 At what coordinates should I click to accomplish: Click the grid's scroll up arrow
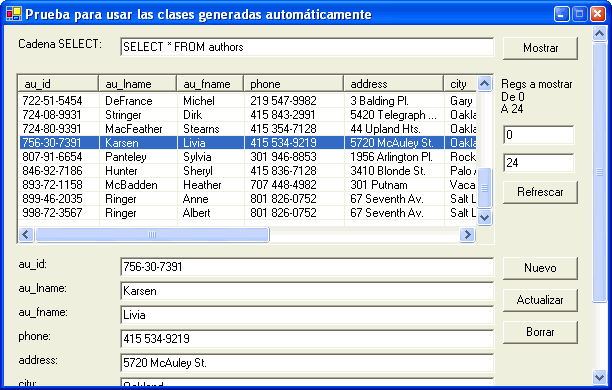point(484,84)
